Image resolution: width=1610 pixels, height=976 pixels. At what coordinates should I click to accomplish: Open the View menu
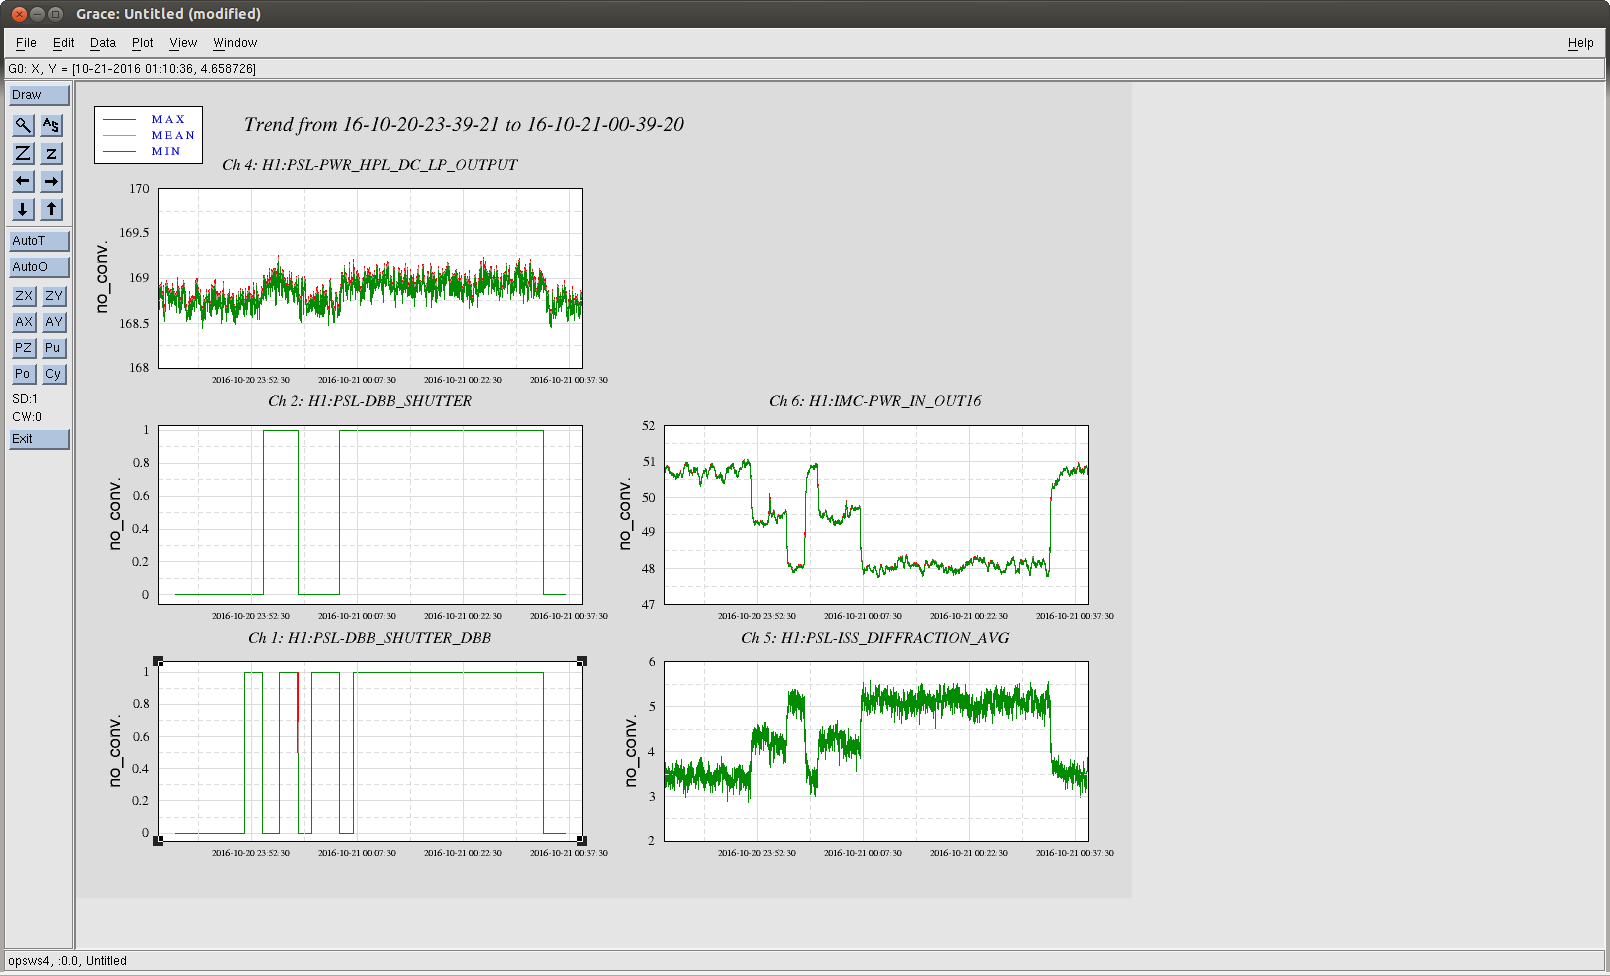(x=183, y=43)
